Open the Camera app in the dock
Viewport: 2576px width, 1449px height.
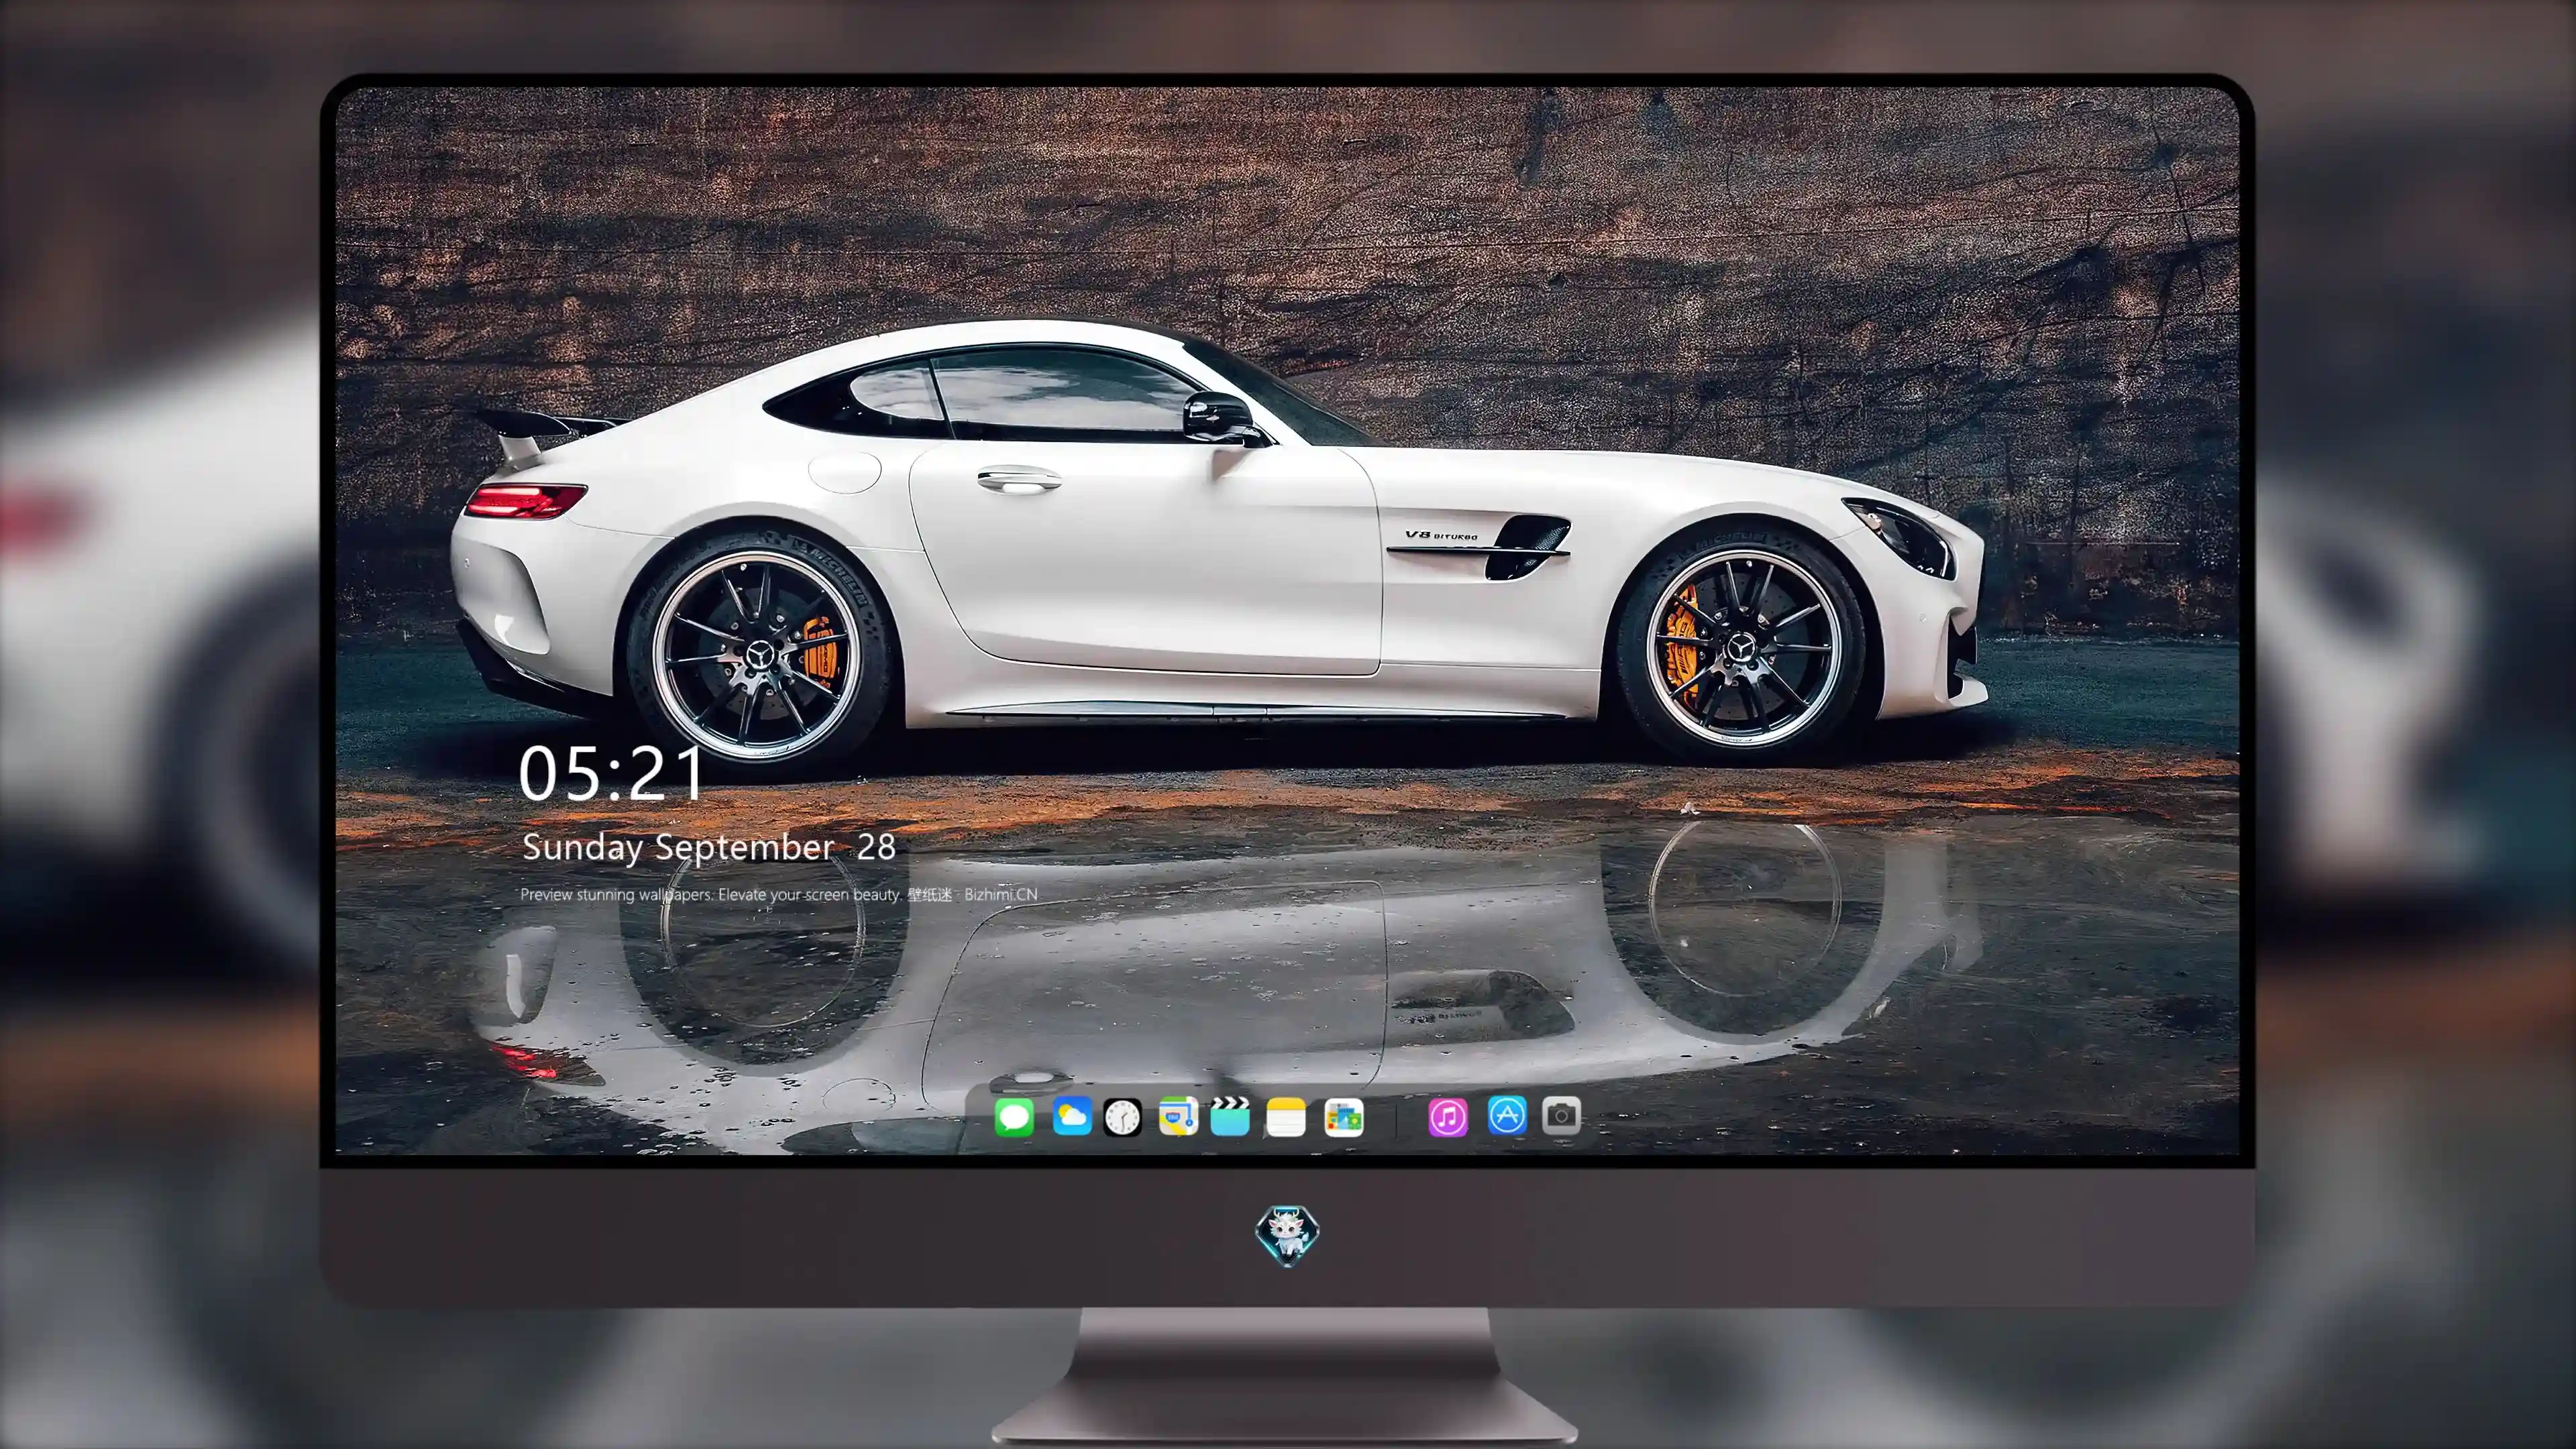(x=1561, y=1115)
